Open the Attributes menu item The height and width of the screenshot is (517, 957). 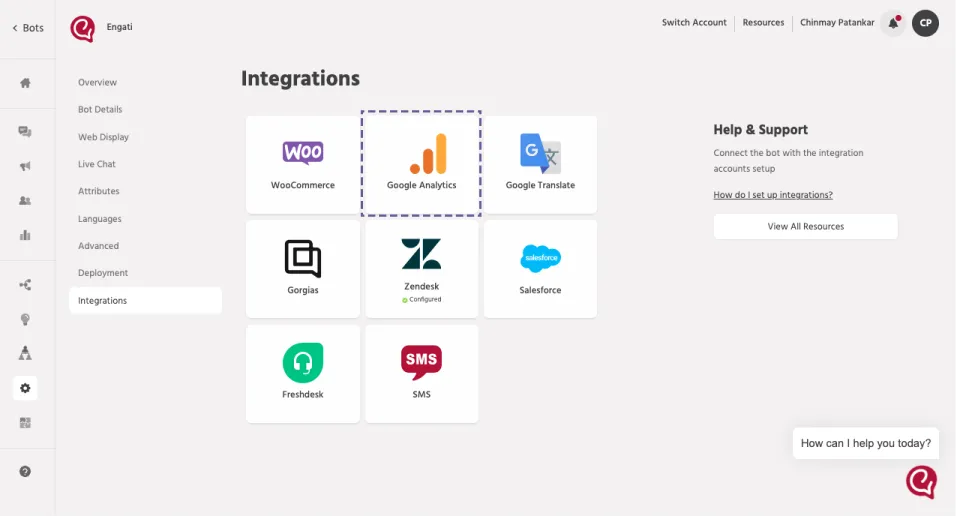tap(99, 191)
